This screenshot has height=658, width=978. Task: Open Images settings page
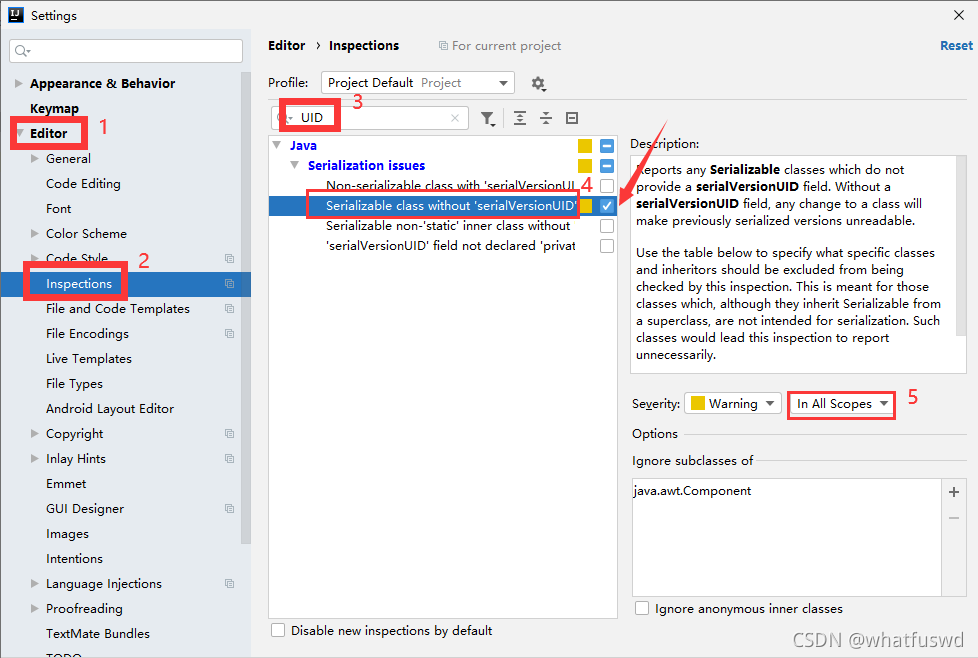click(67, 534)
